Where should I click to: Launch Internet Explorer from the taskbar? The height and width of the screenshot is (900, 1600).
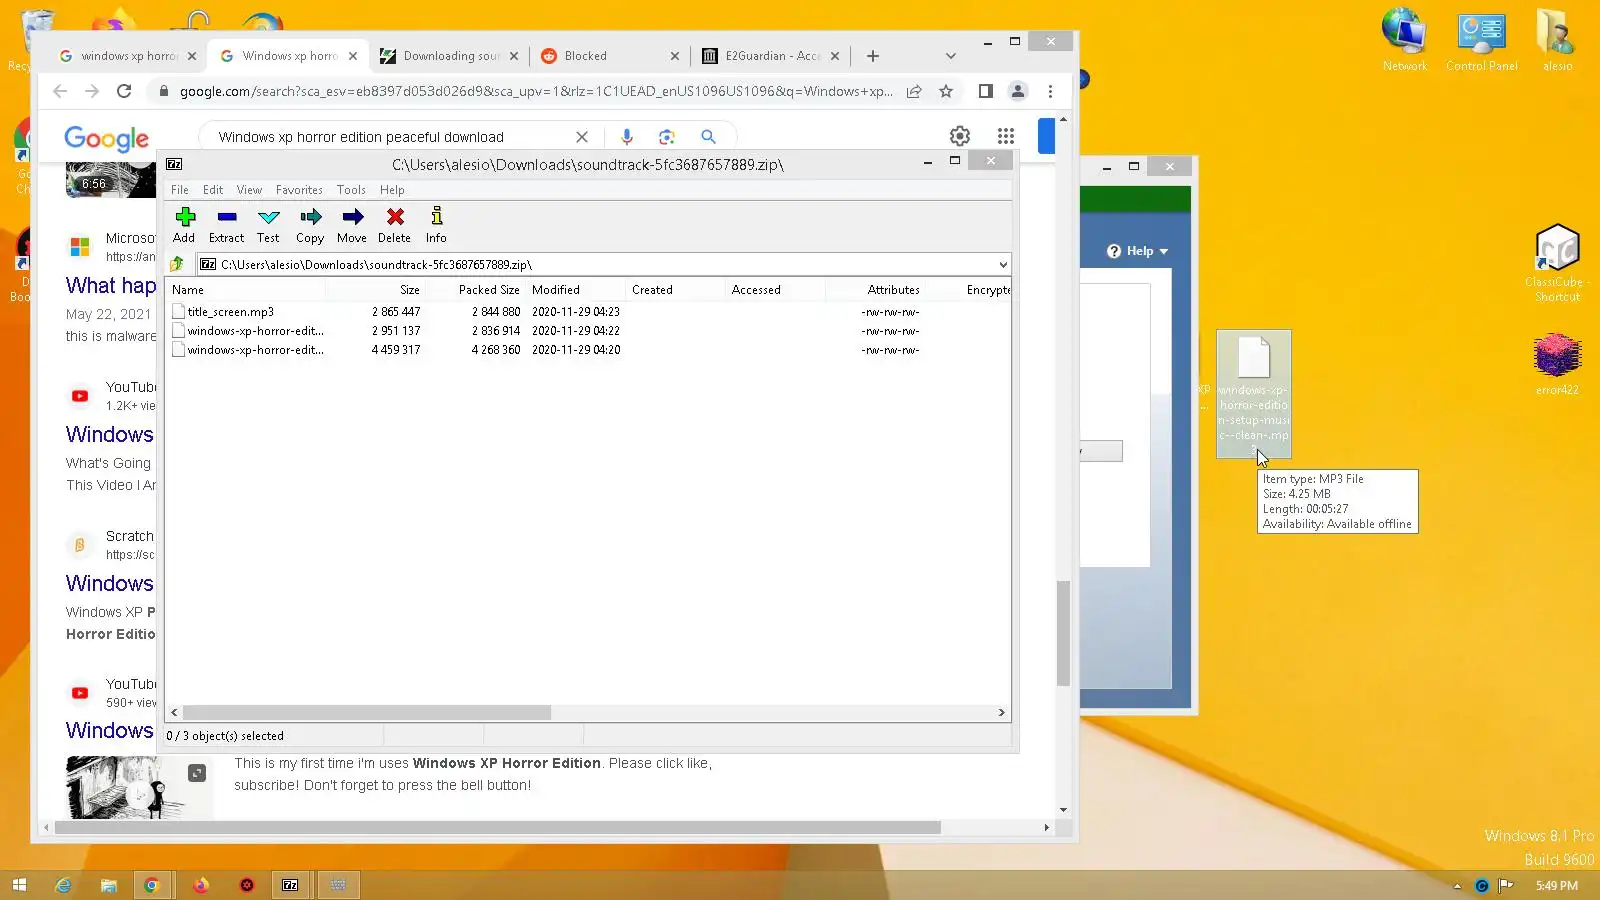coord(63,885)
